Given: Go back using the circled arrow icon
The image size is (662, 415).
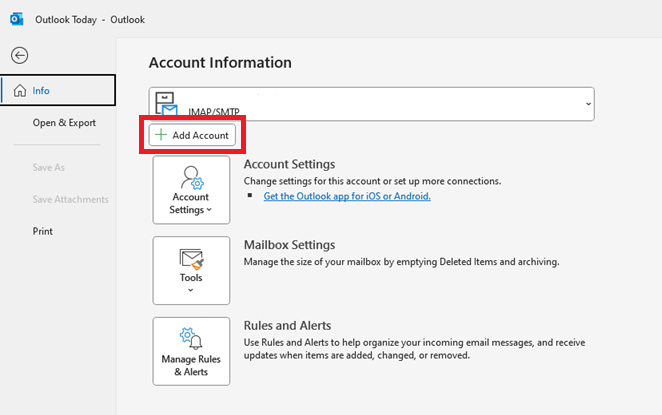Looking at the screenshot, I should (19, 55).
